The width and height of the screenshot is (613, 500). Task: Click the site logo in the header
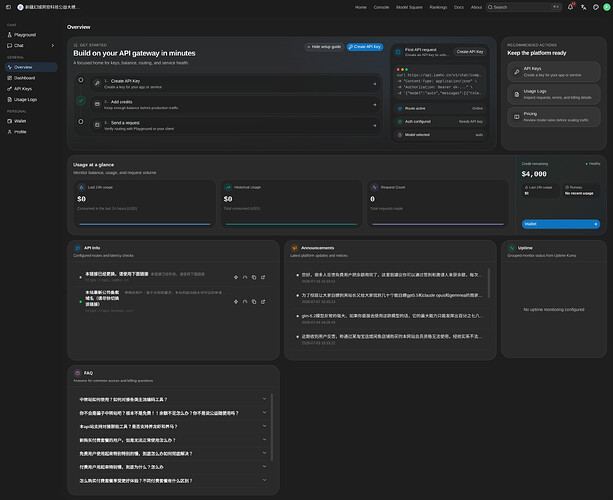20,7
